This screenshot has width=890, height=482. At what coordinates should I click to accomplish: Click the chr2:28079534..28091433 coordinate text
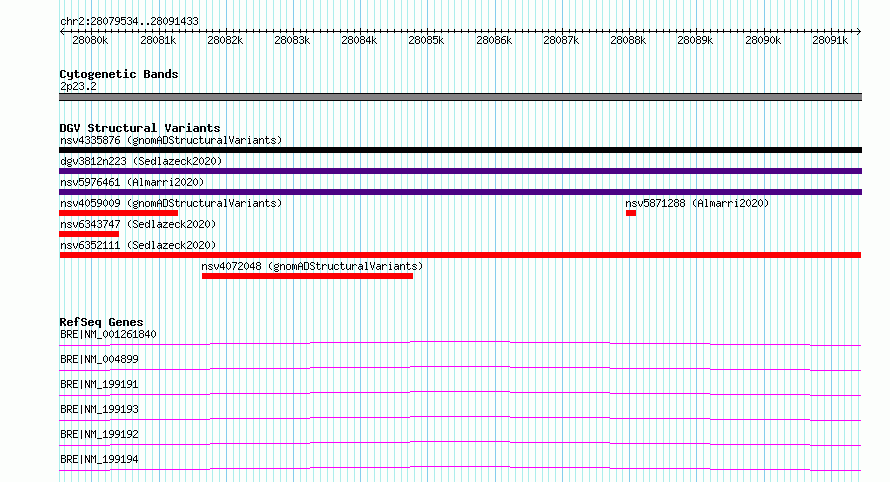coord(129,22)
